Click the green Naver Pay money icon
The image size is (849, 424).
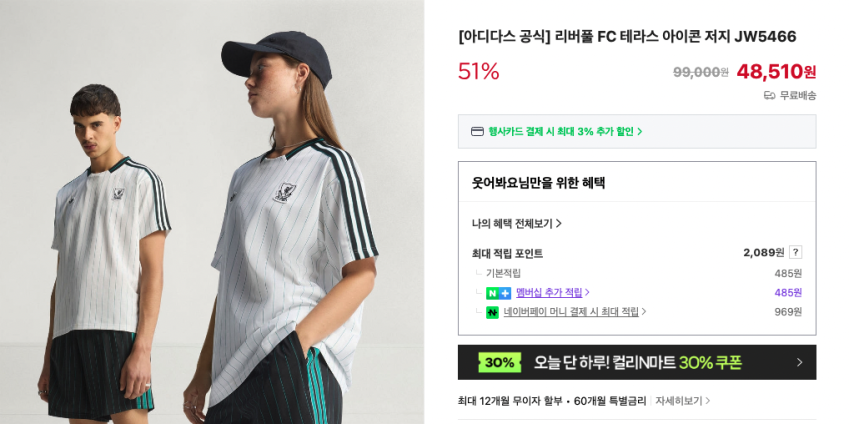[x=492, y=312]
